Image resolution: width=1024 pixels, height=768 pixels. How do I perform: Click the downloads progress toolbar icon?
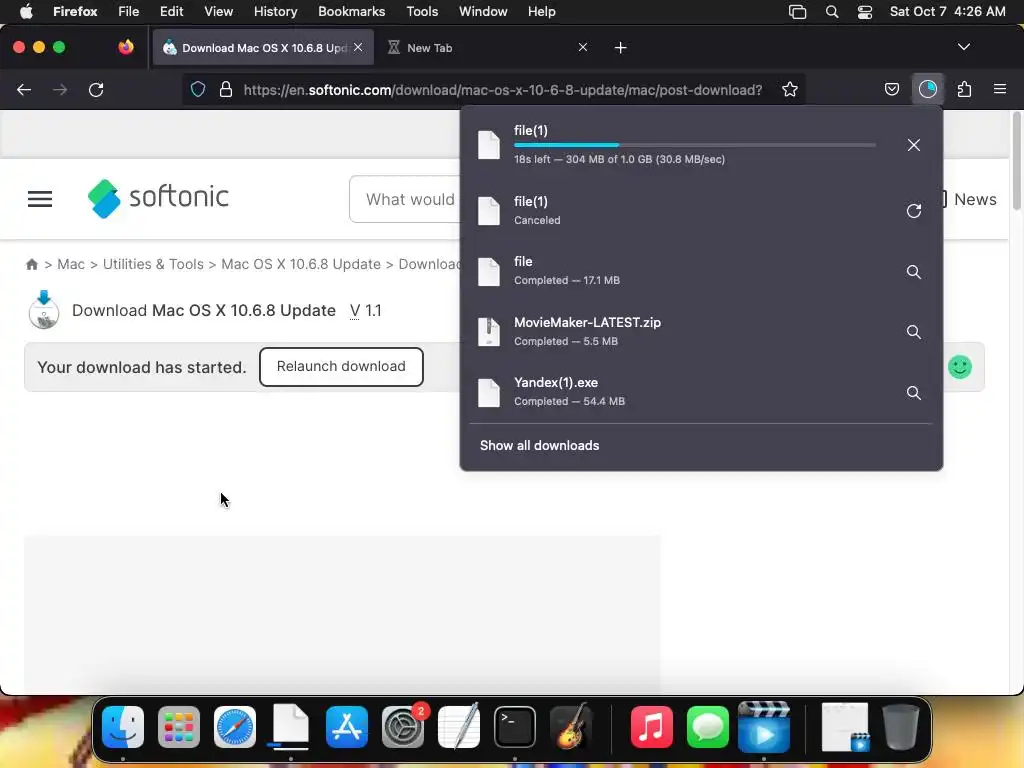[x=927, y=89]
